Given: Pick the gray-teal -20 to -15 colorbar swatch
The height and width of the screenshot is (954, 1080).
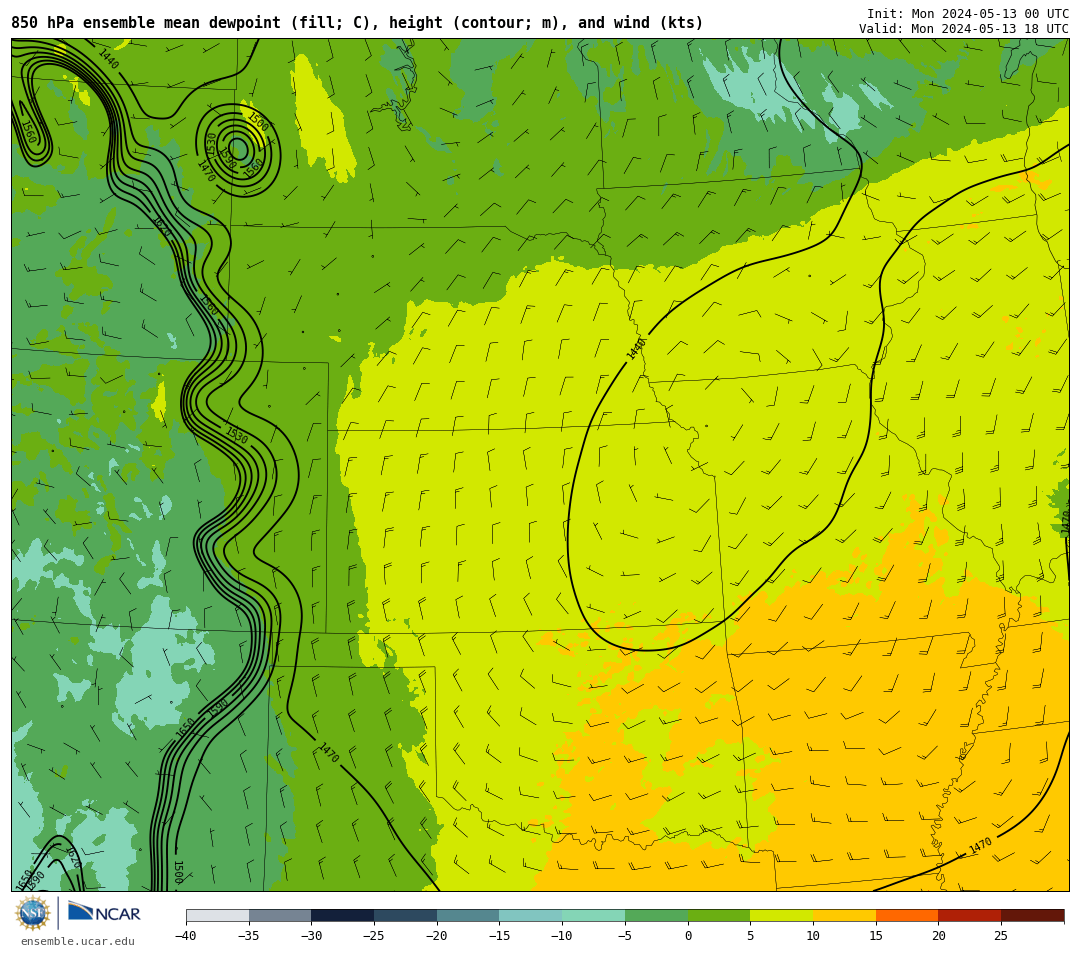Looking at the screenshot, I should [468, 915].
